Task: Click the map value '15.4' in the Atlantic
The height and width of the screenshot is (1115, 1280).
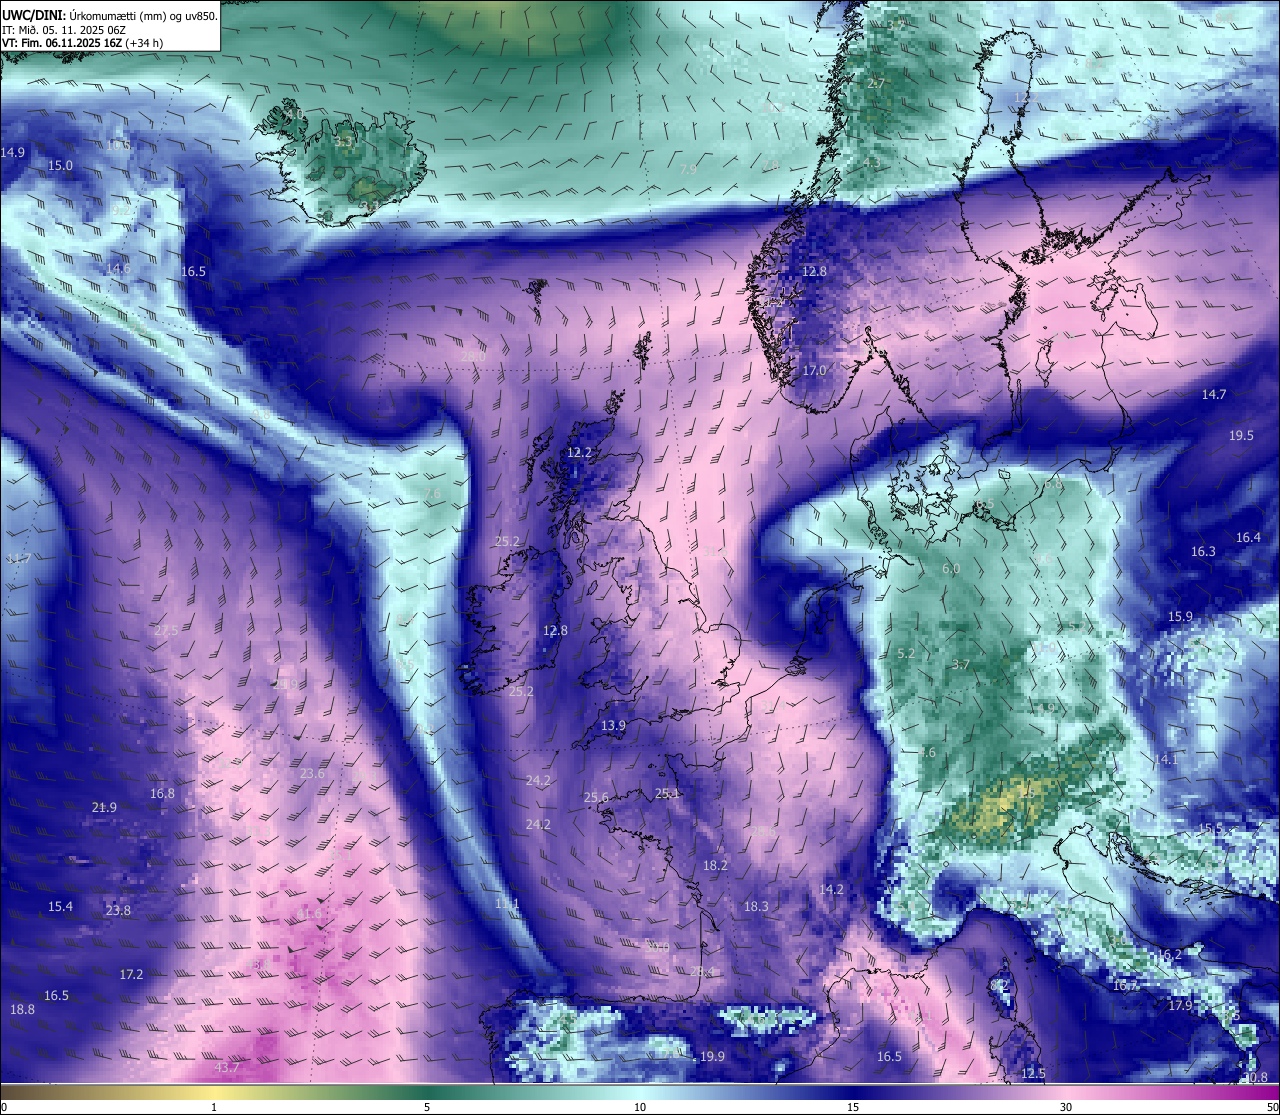Action: click(60, 907)
